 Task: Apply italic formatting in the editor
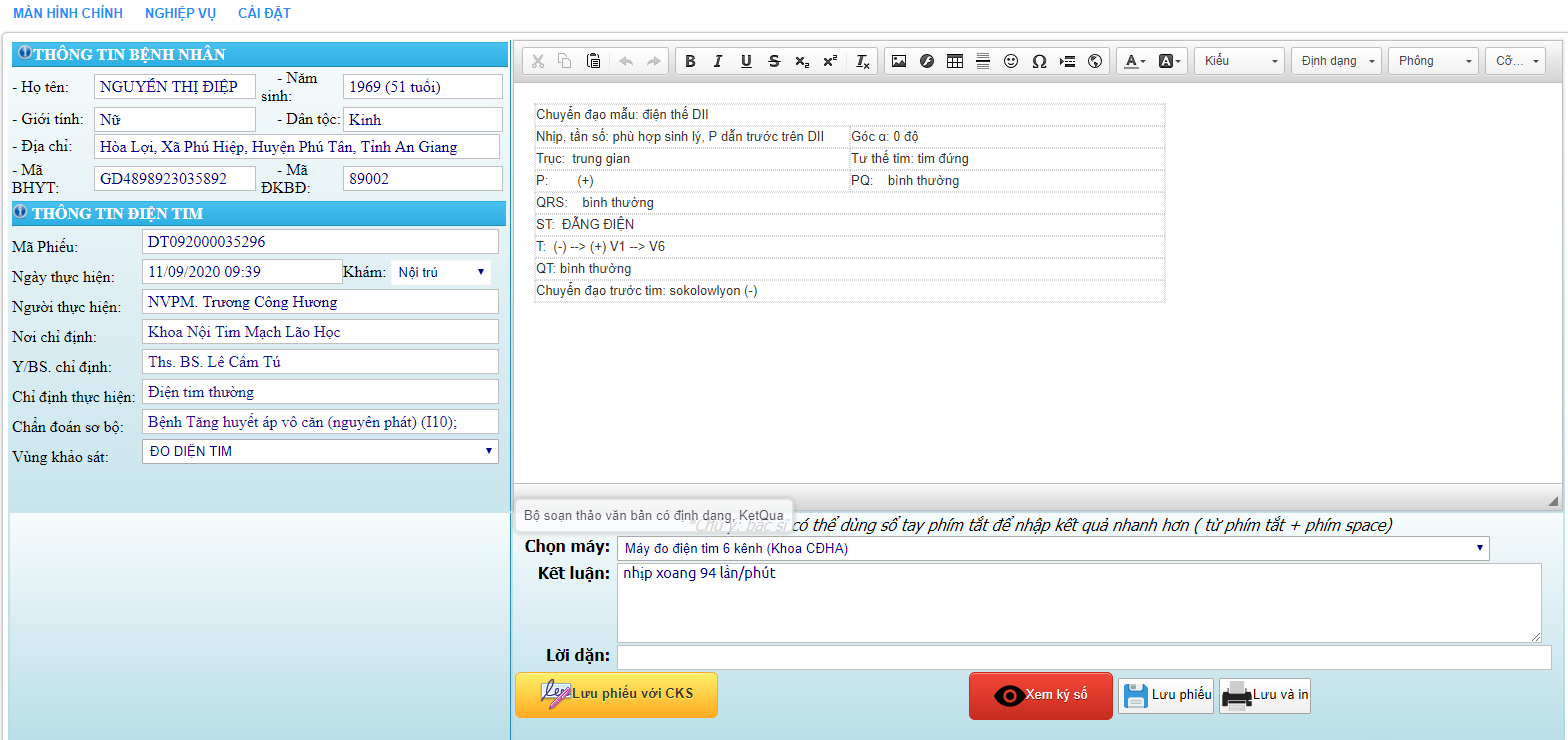point(717,61)
